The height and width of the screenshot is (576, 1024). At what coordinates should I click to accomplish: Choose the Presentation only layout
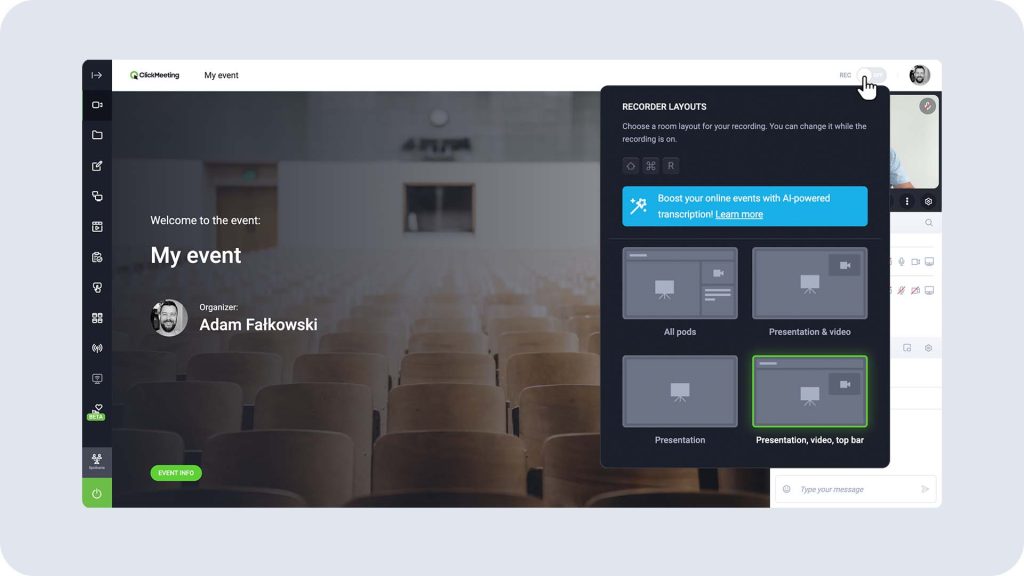click(x=680, y=391)
